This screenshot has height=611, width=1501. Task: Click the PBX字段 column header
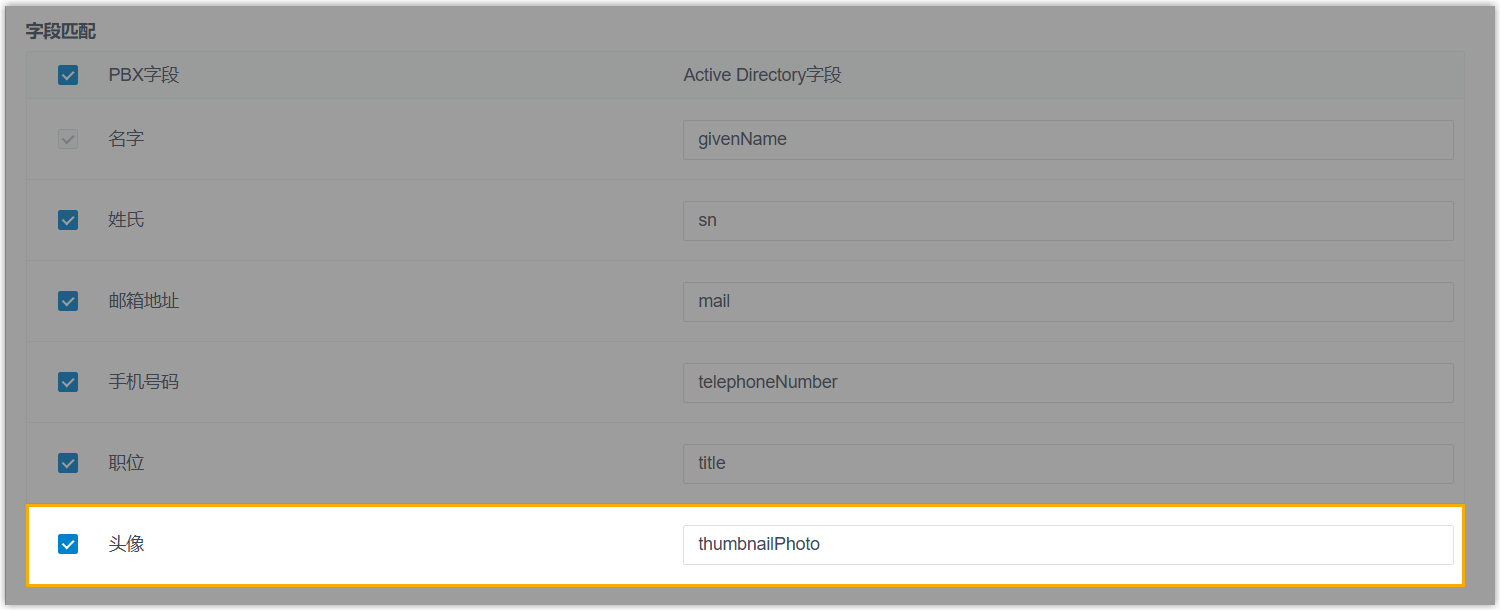(144, 75)
